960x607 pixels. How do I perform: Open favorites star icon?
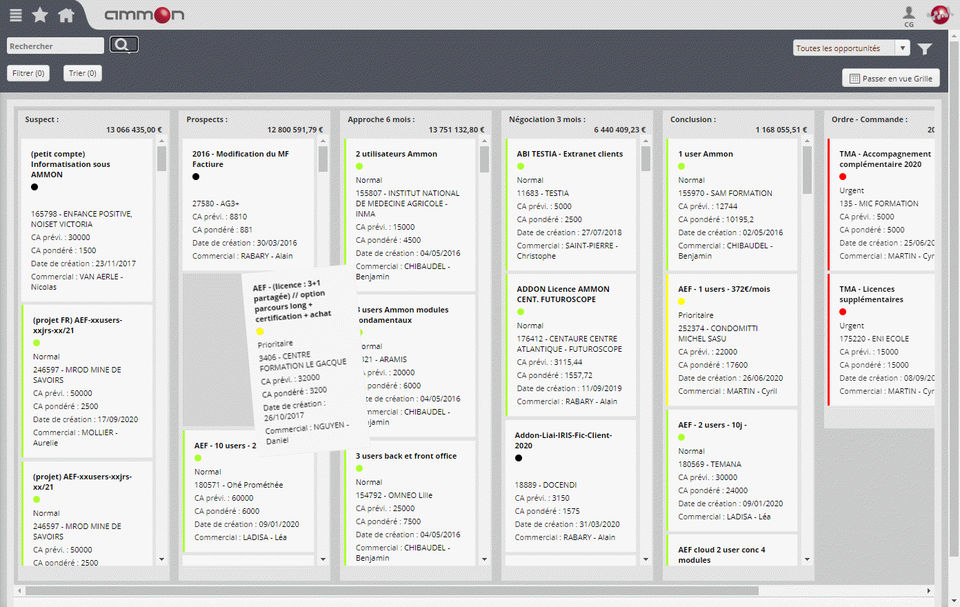coord(40,15)
